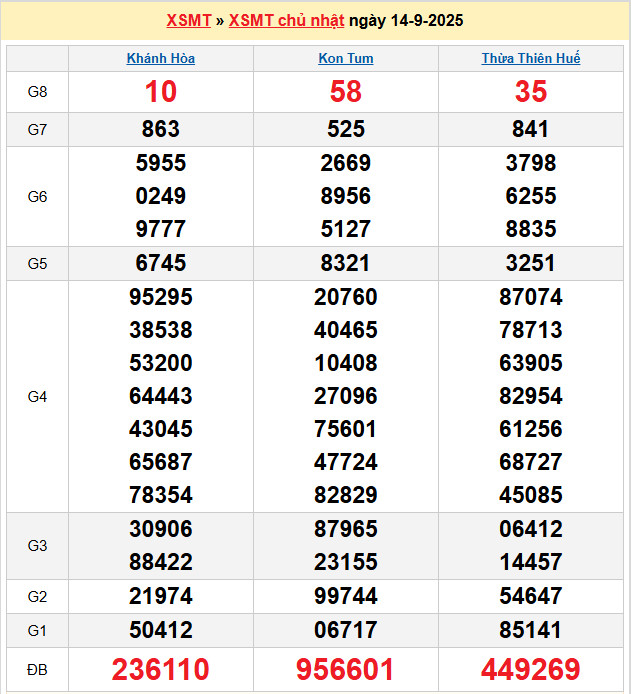
Task: Select the special prize number 449269
Action: (531, 669)
